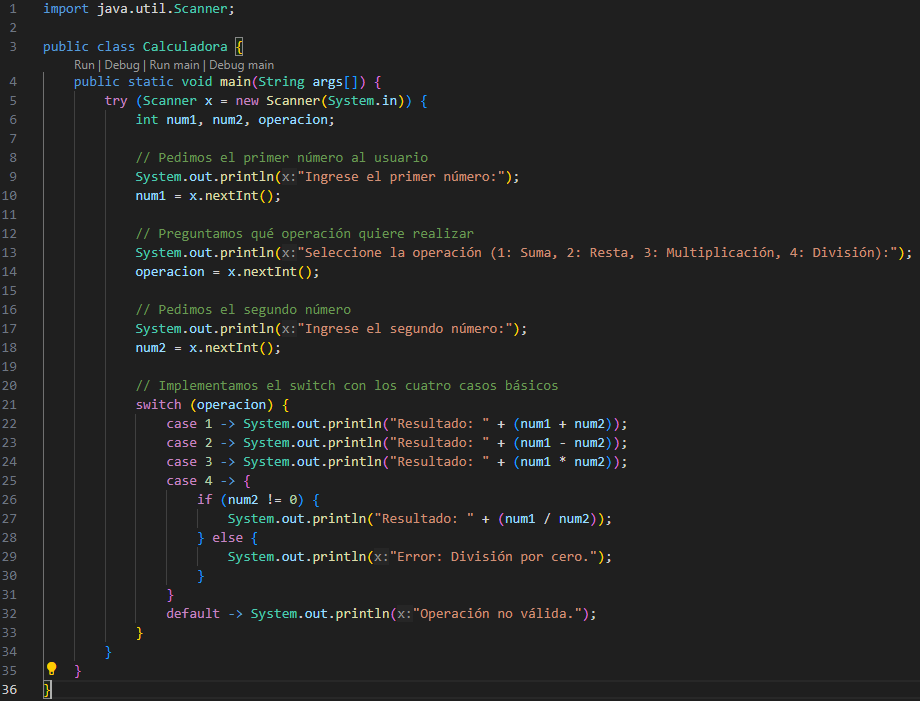Click the 'main' method name
Image resolution: width=920 pixels, height=701 pixels.
235,82
